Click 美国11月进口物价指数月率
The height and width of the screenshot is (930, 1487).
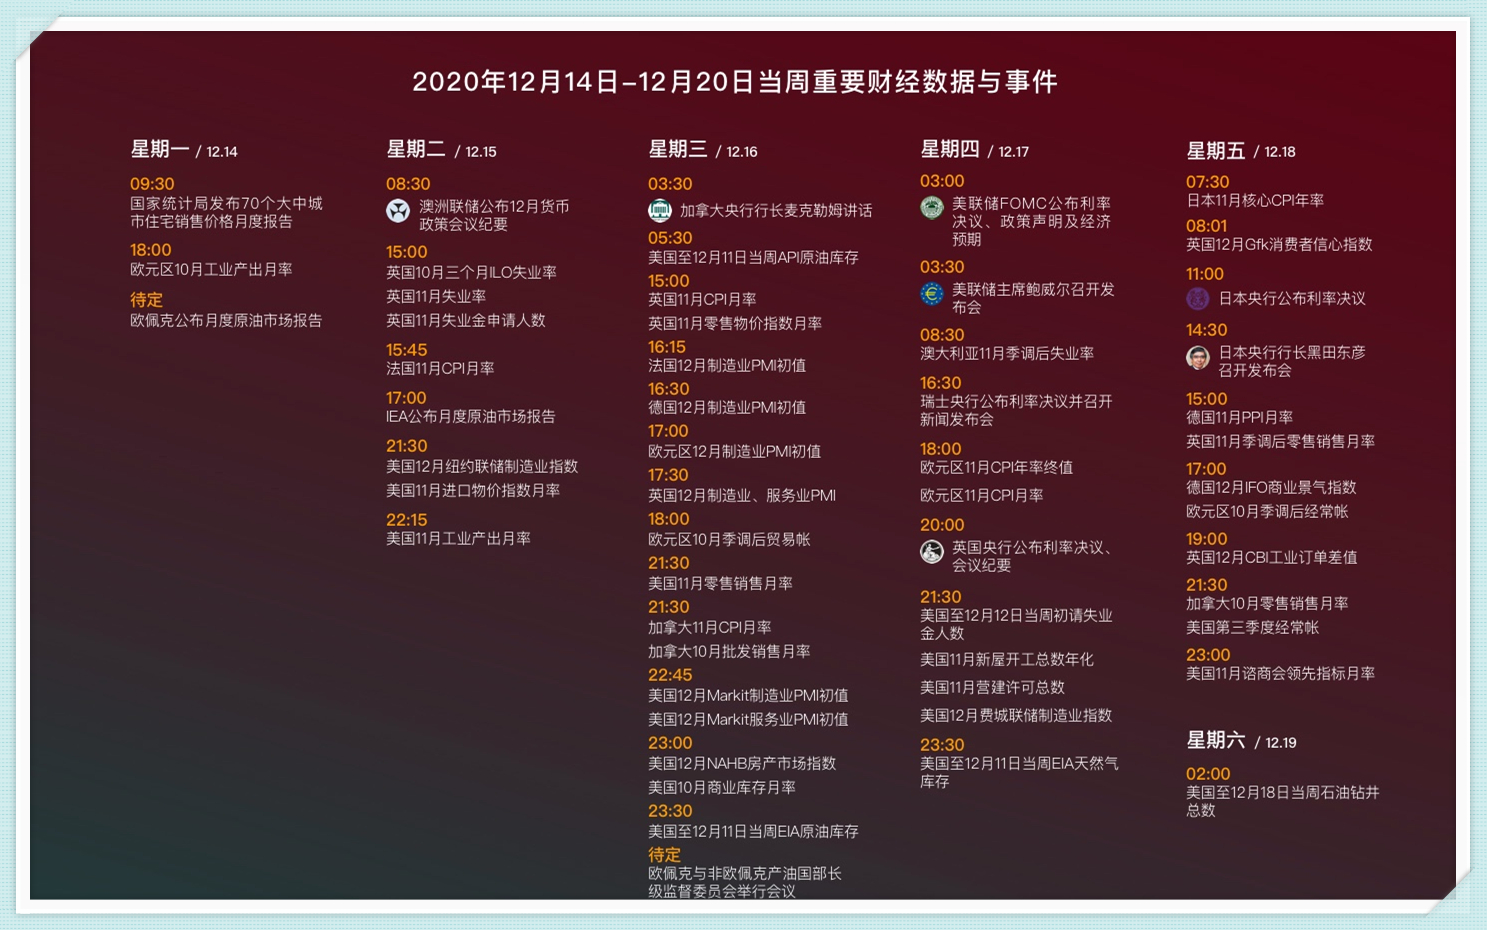473,490
